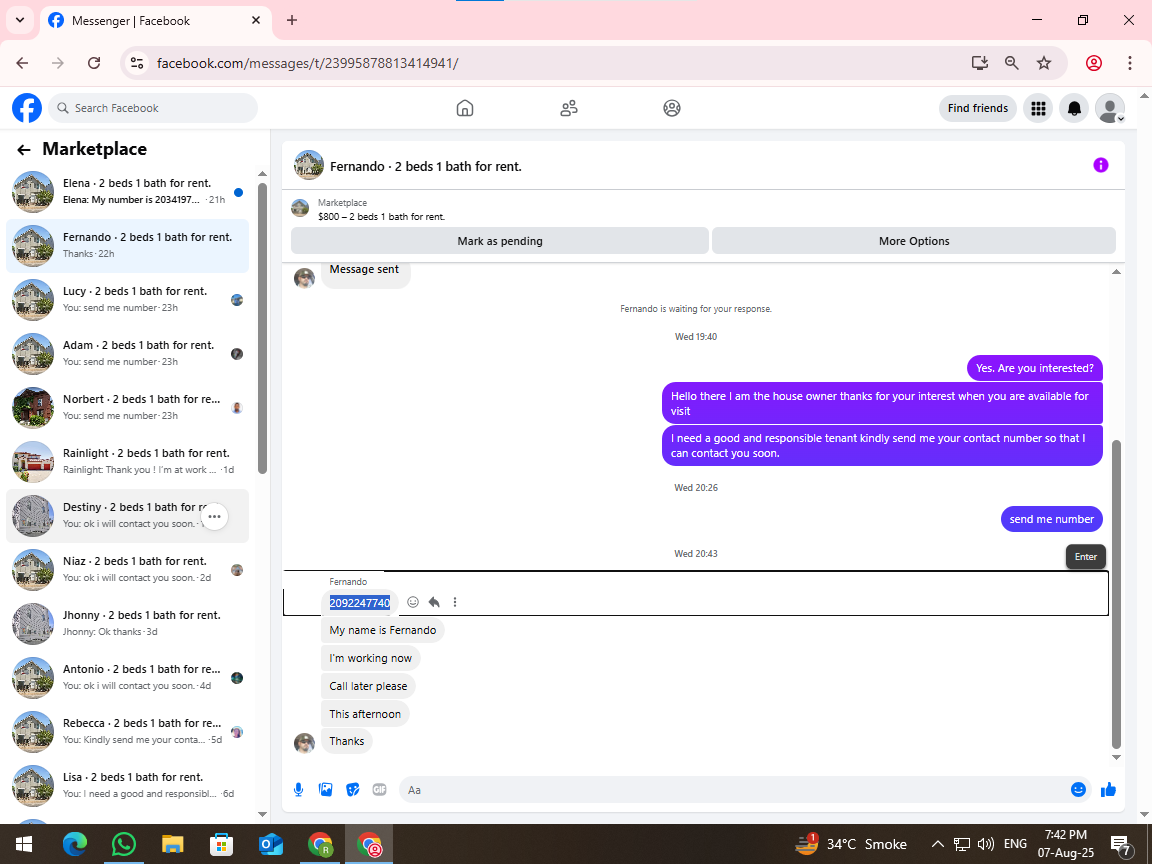The height and width of the screenshot is (864, 1152).
Task: Open Adam's conversation
Action: (x=128, y=353)
